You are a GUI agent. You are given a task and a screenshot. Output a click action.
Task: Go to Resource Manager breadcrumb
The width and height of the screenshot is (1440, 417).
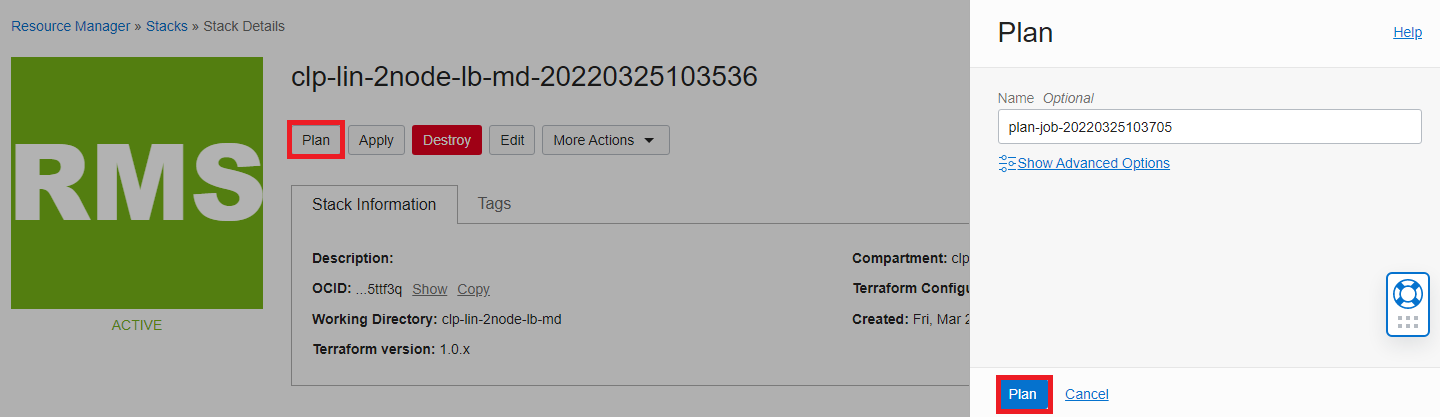pyautogui.click(x=70, y=26)
